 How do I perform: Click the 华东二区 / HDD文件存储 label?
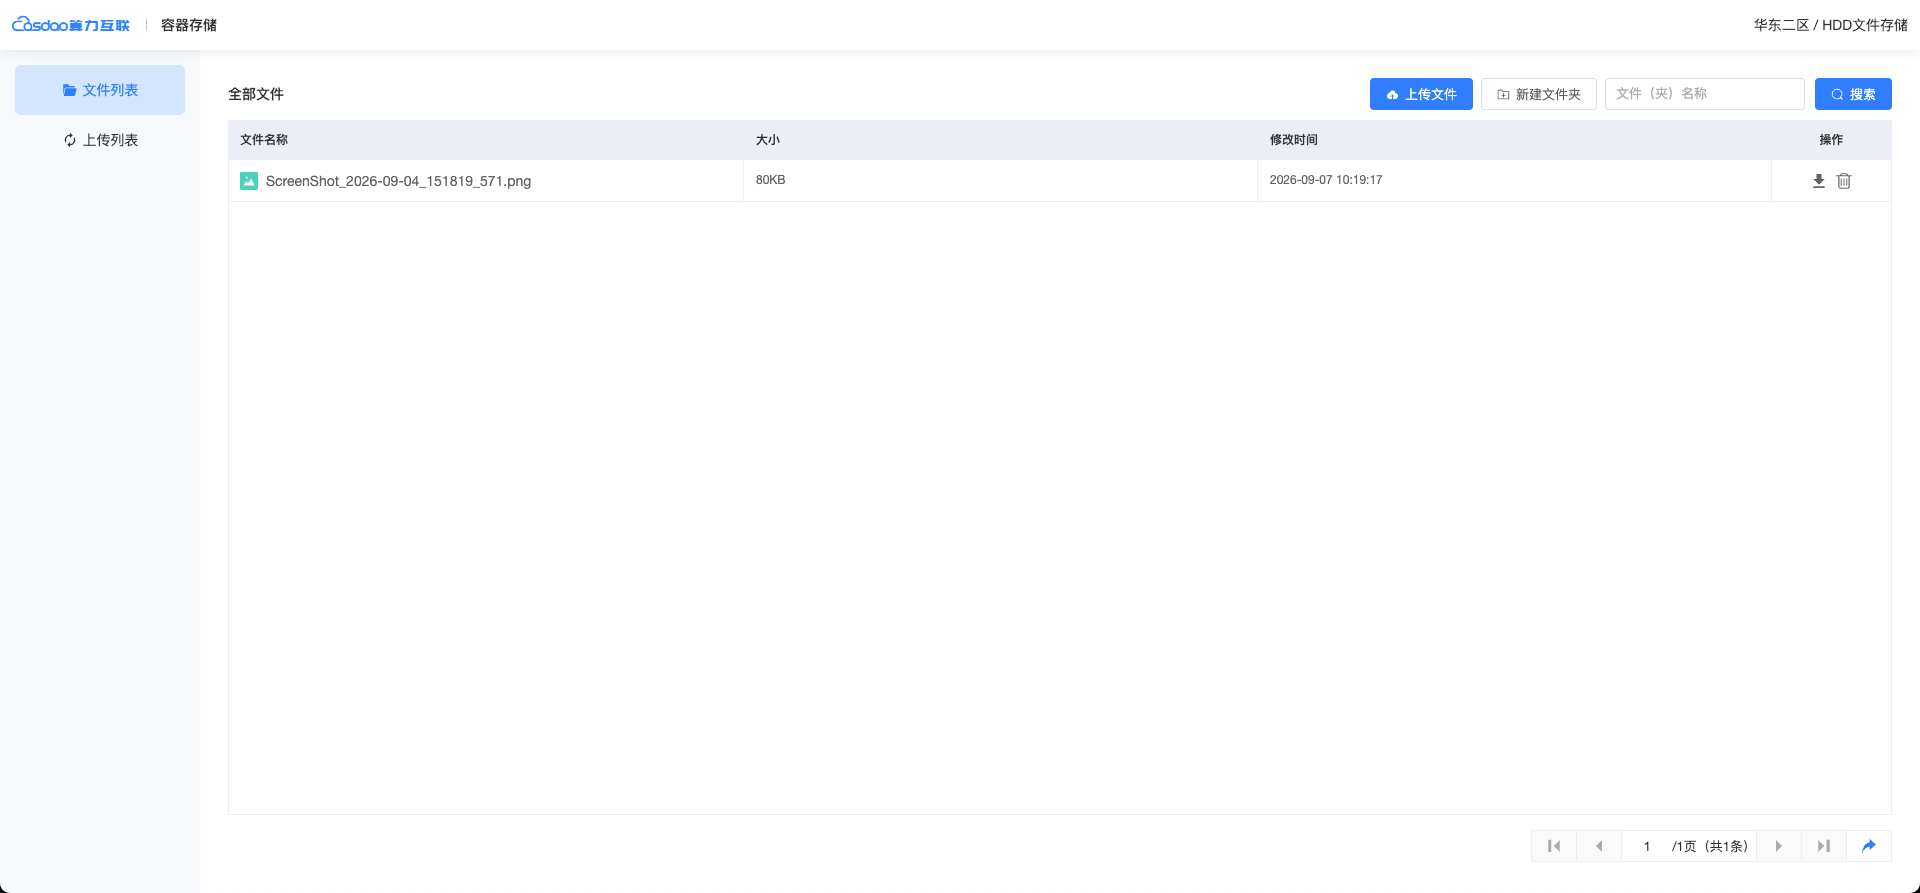pos(1830,25)
